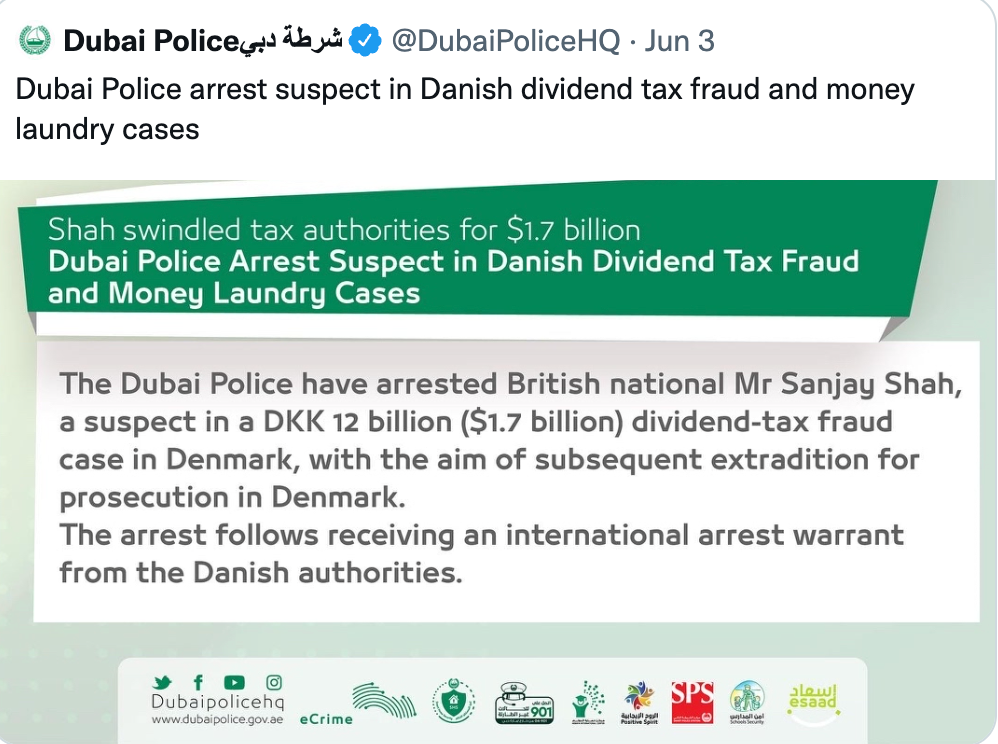
Task: Click the Positive Spirit colorful logo
Action: tap(639, 703)
